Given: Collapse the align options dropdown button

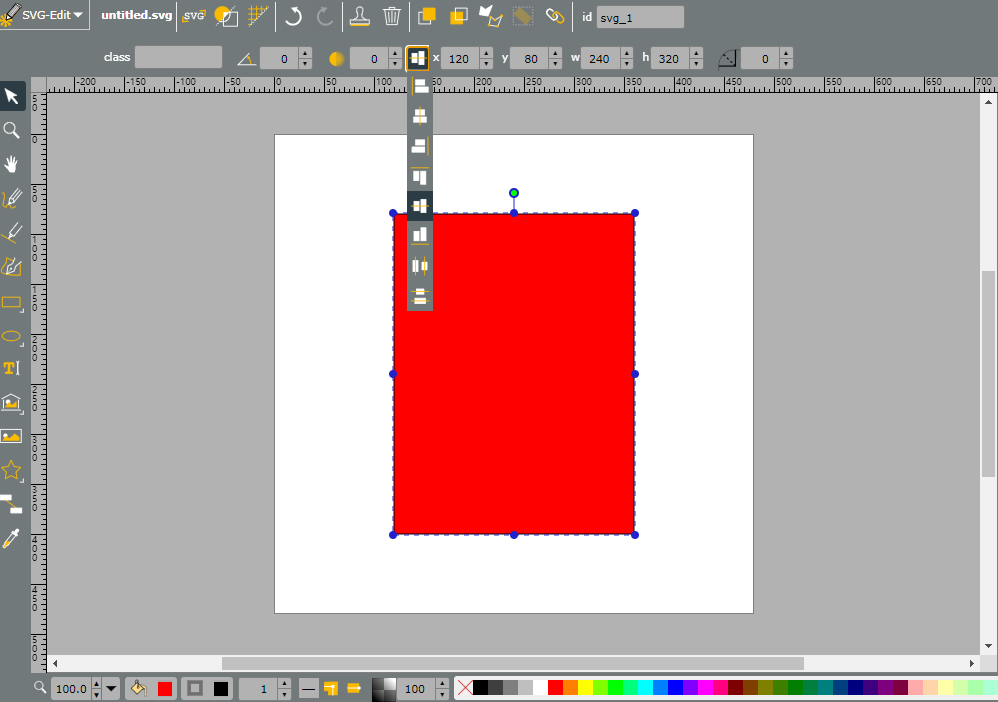Looking at the screenshot, I should 418,59.
